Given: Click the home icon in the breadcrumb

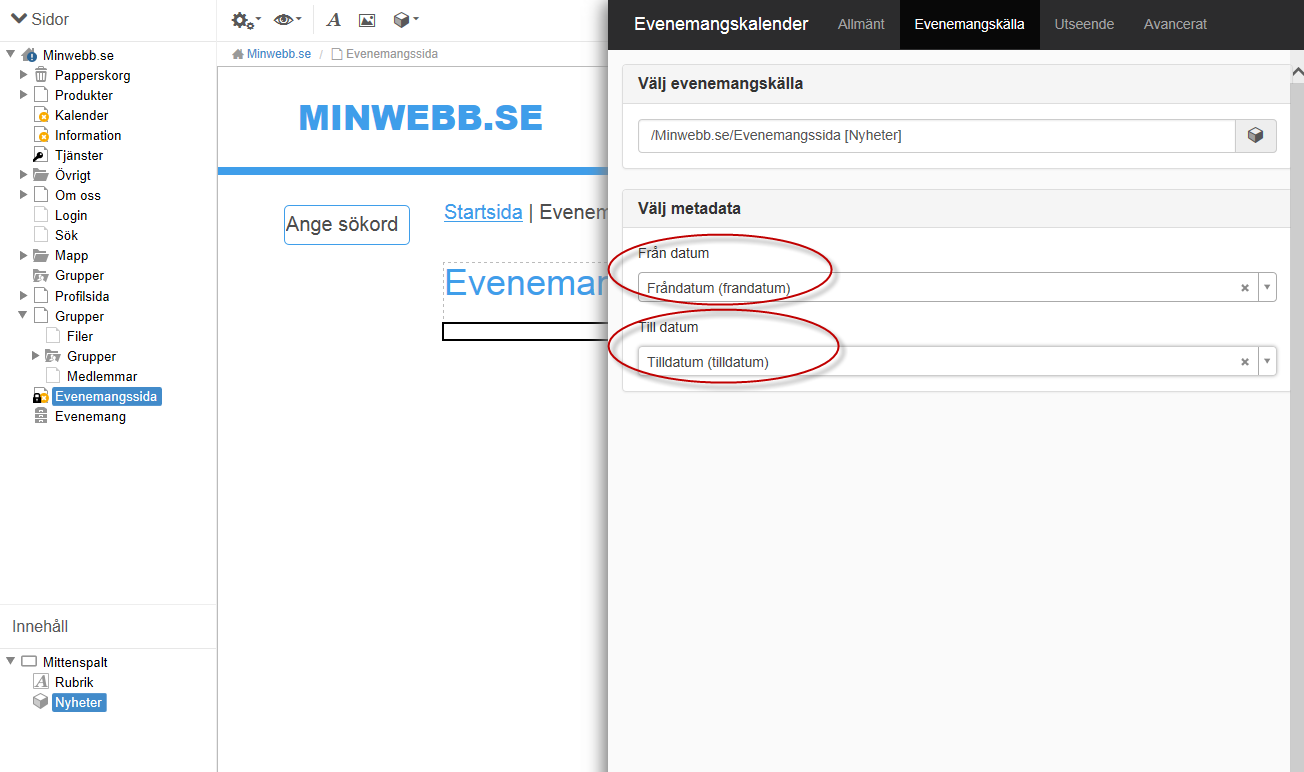Looking at the screenshot, I should click(238, 53).
